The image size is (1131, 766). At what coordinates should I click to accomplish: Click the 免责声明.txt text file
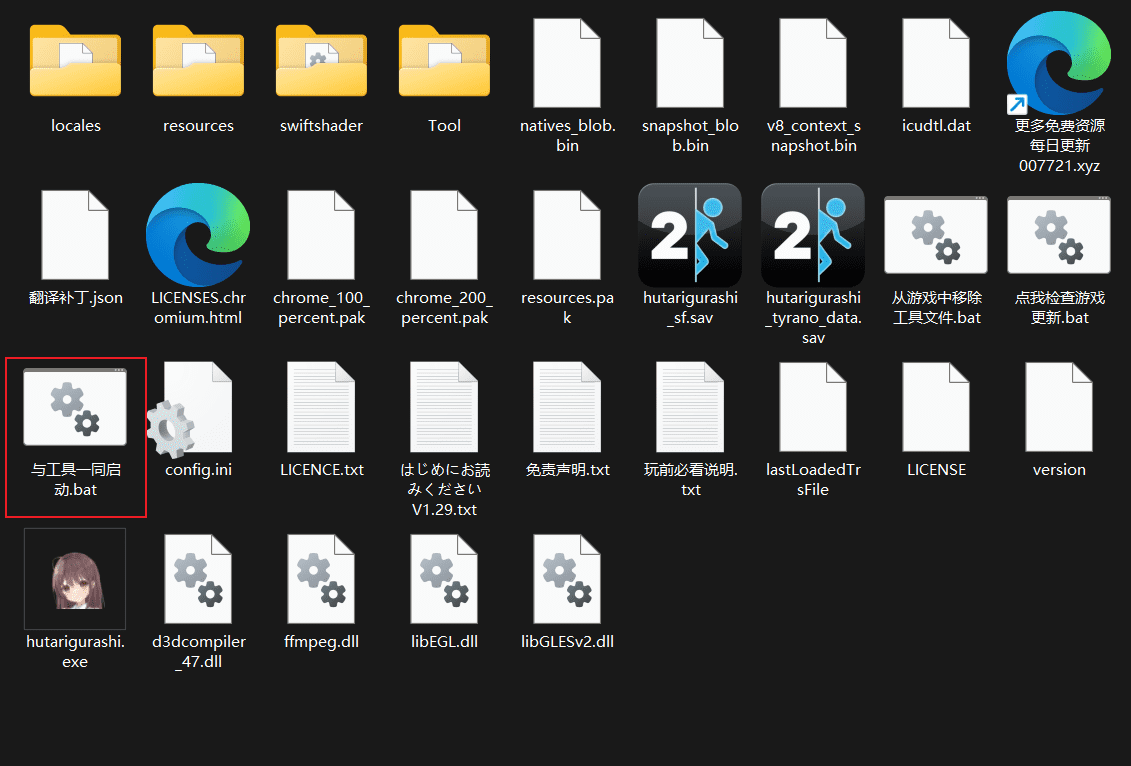point(567,407)
